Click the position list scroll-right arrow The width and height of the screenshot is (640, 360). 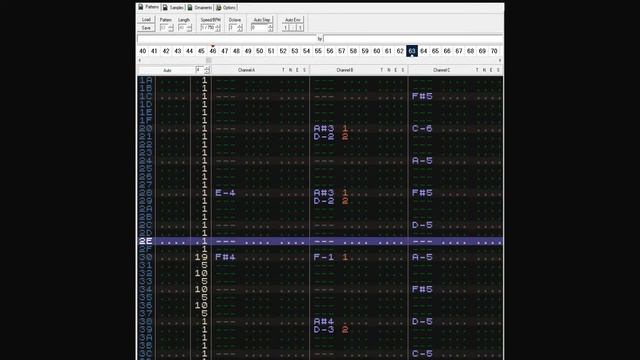(500, 60)
